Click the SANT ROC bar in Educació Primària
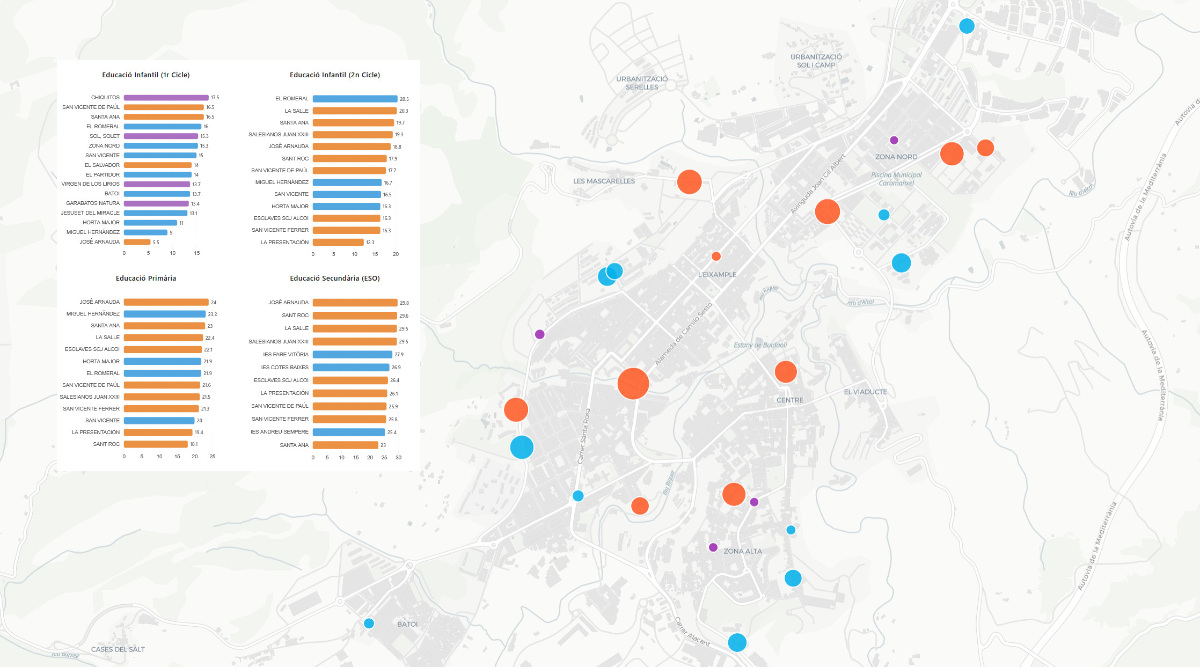 coord(156,444)
